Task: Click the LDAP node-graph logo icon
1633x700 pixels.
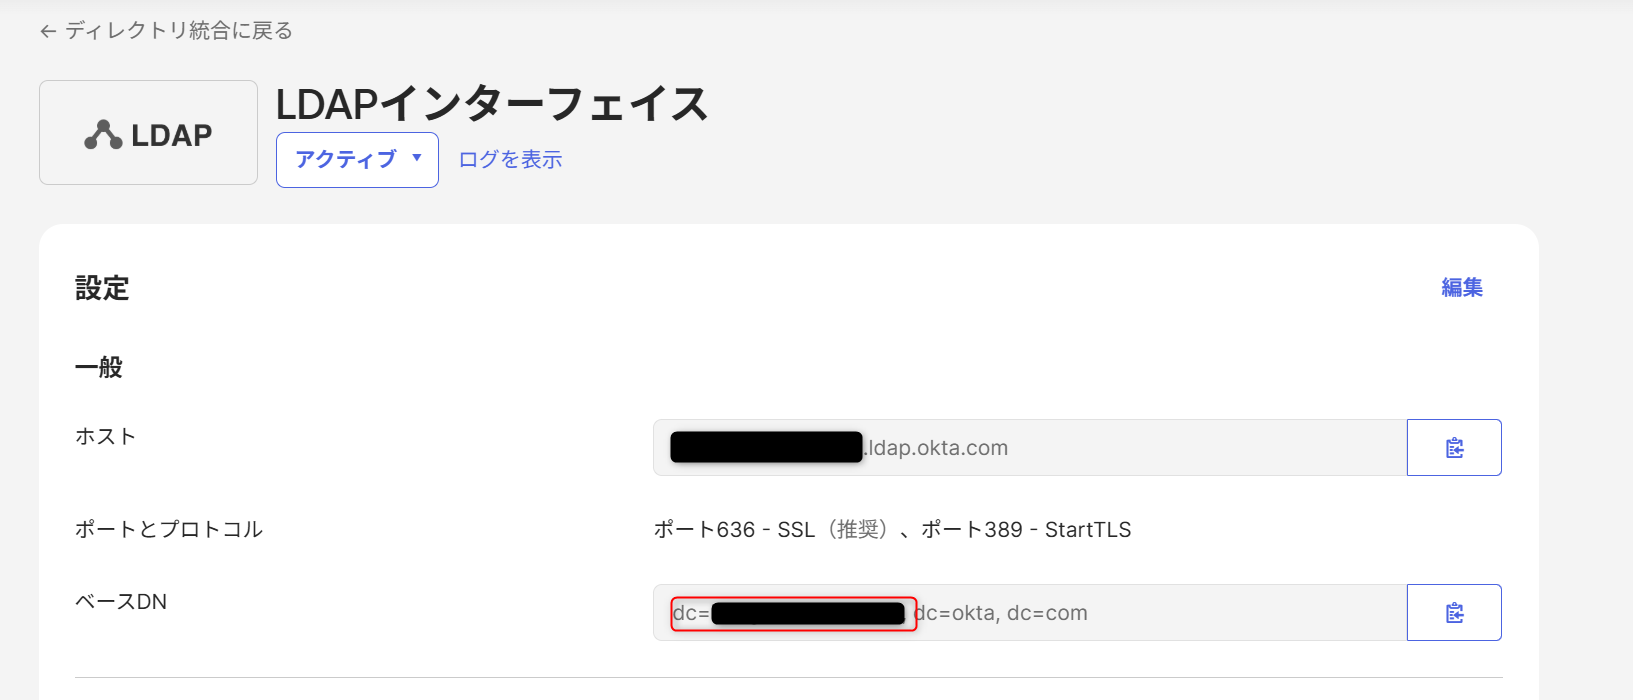Action: 103,135
